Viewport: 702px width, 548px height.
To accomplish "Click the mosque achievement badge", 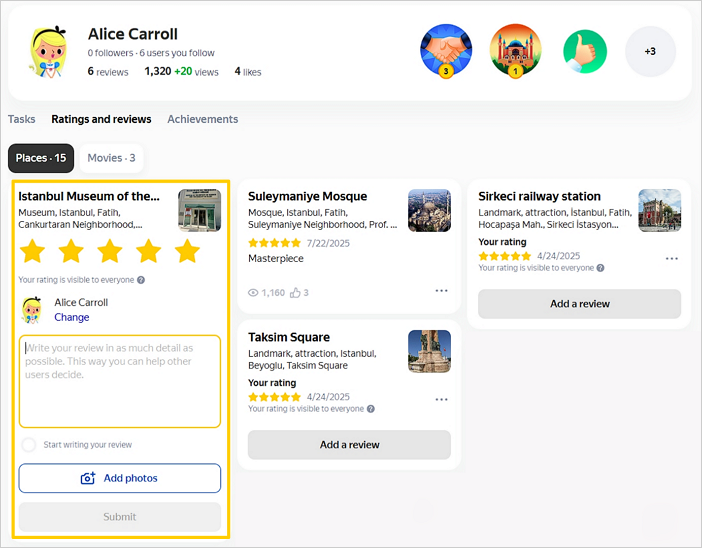I will pos(515,50).
